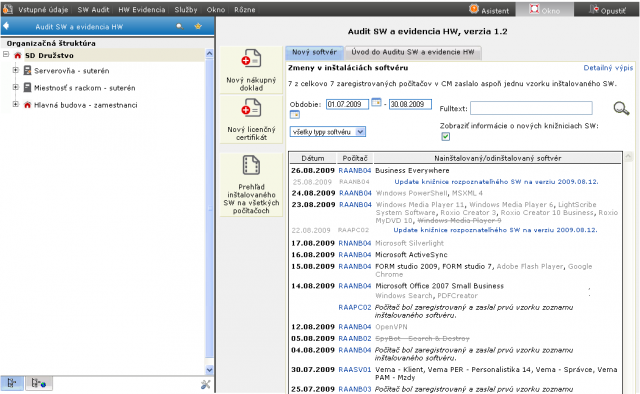Open calendar picker for start date
The width and height of the screenshot is (640, 394).
click(376, 102)
